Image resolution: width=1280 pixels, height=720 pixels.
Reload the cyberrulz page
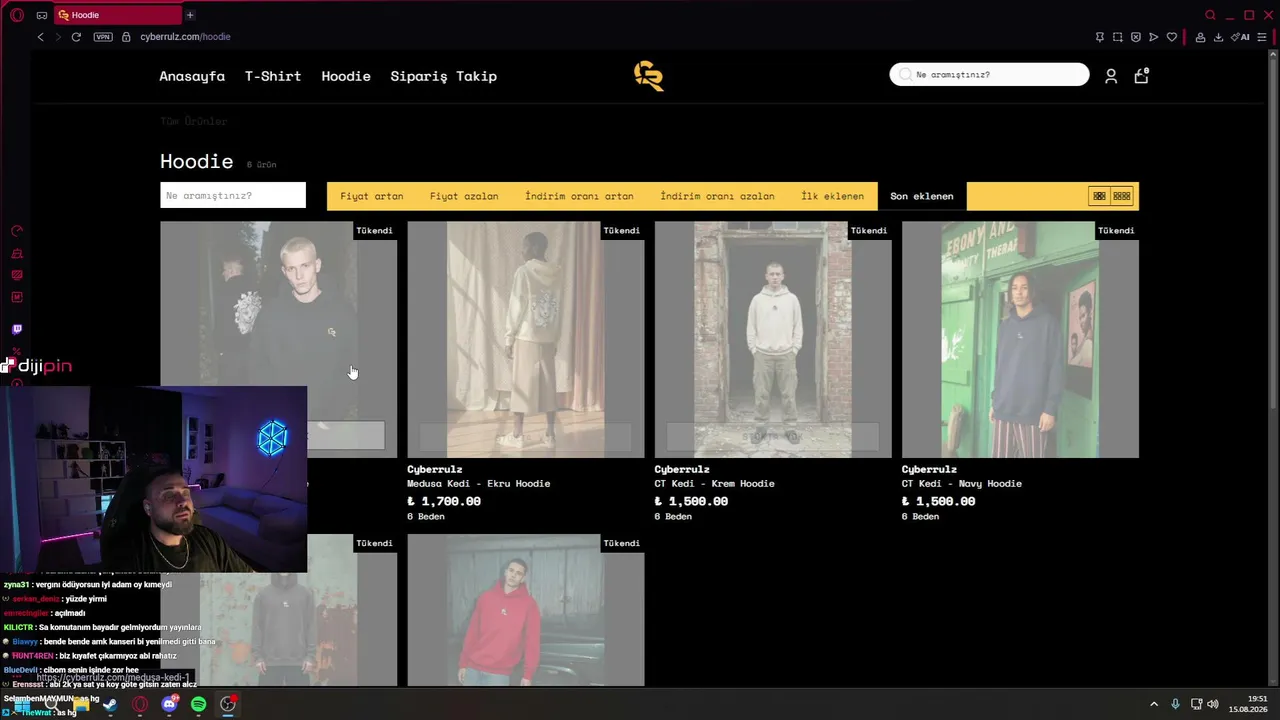point(76,37)
